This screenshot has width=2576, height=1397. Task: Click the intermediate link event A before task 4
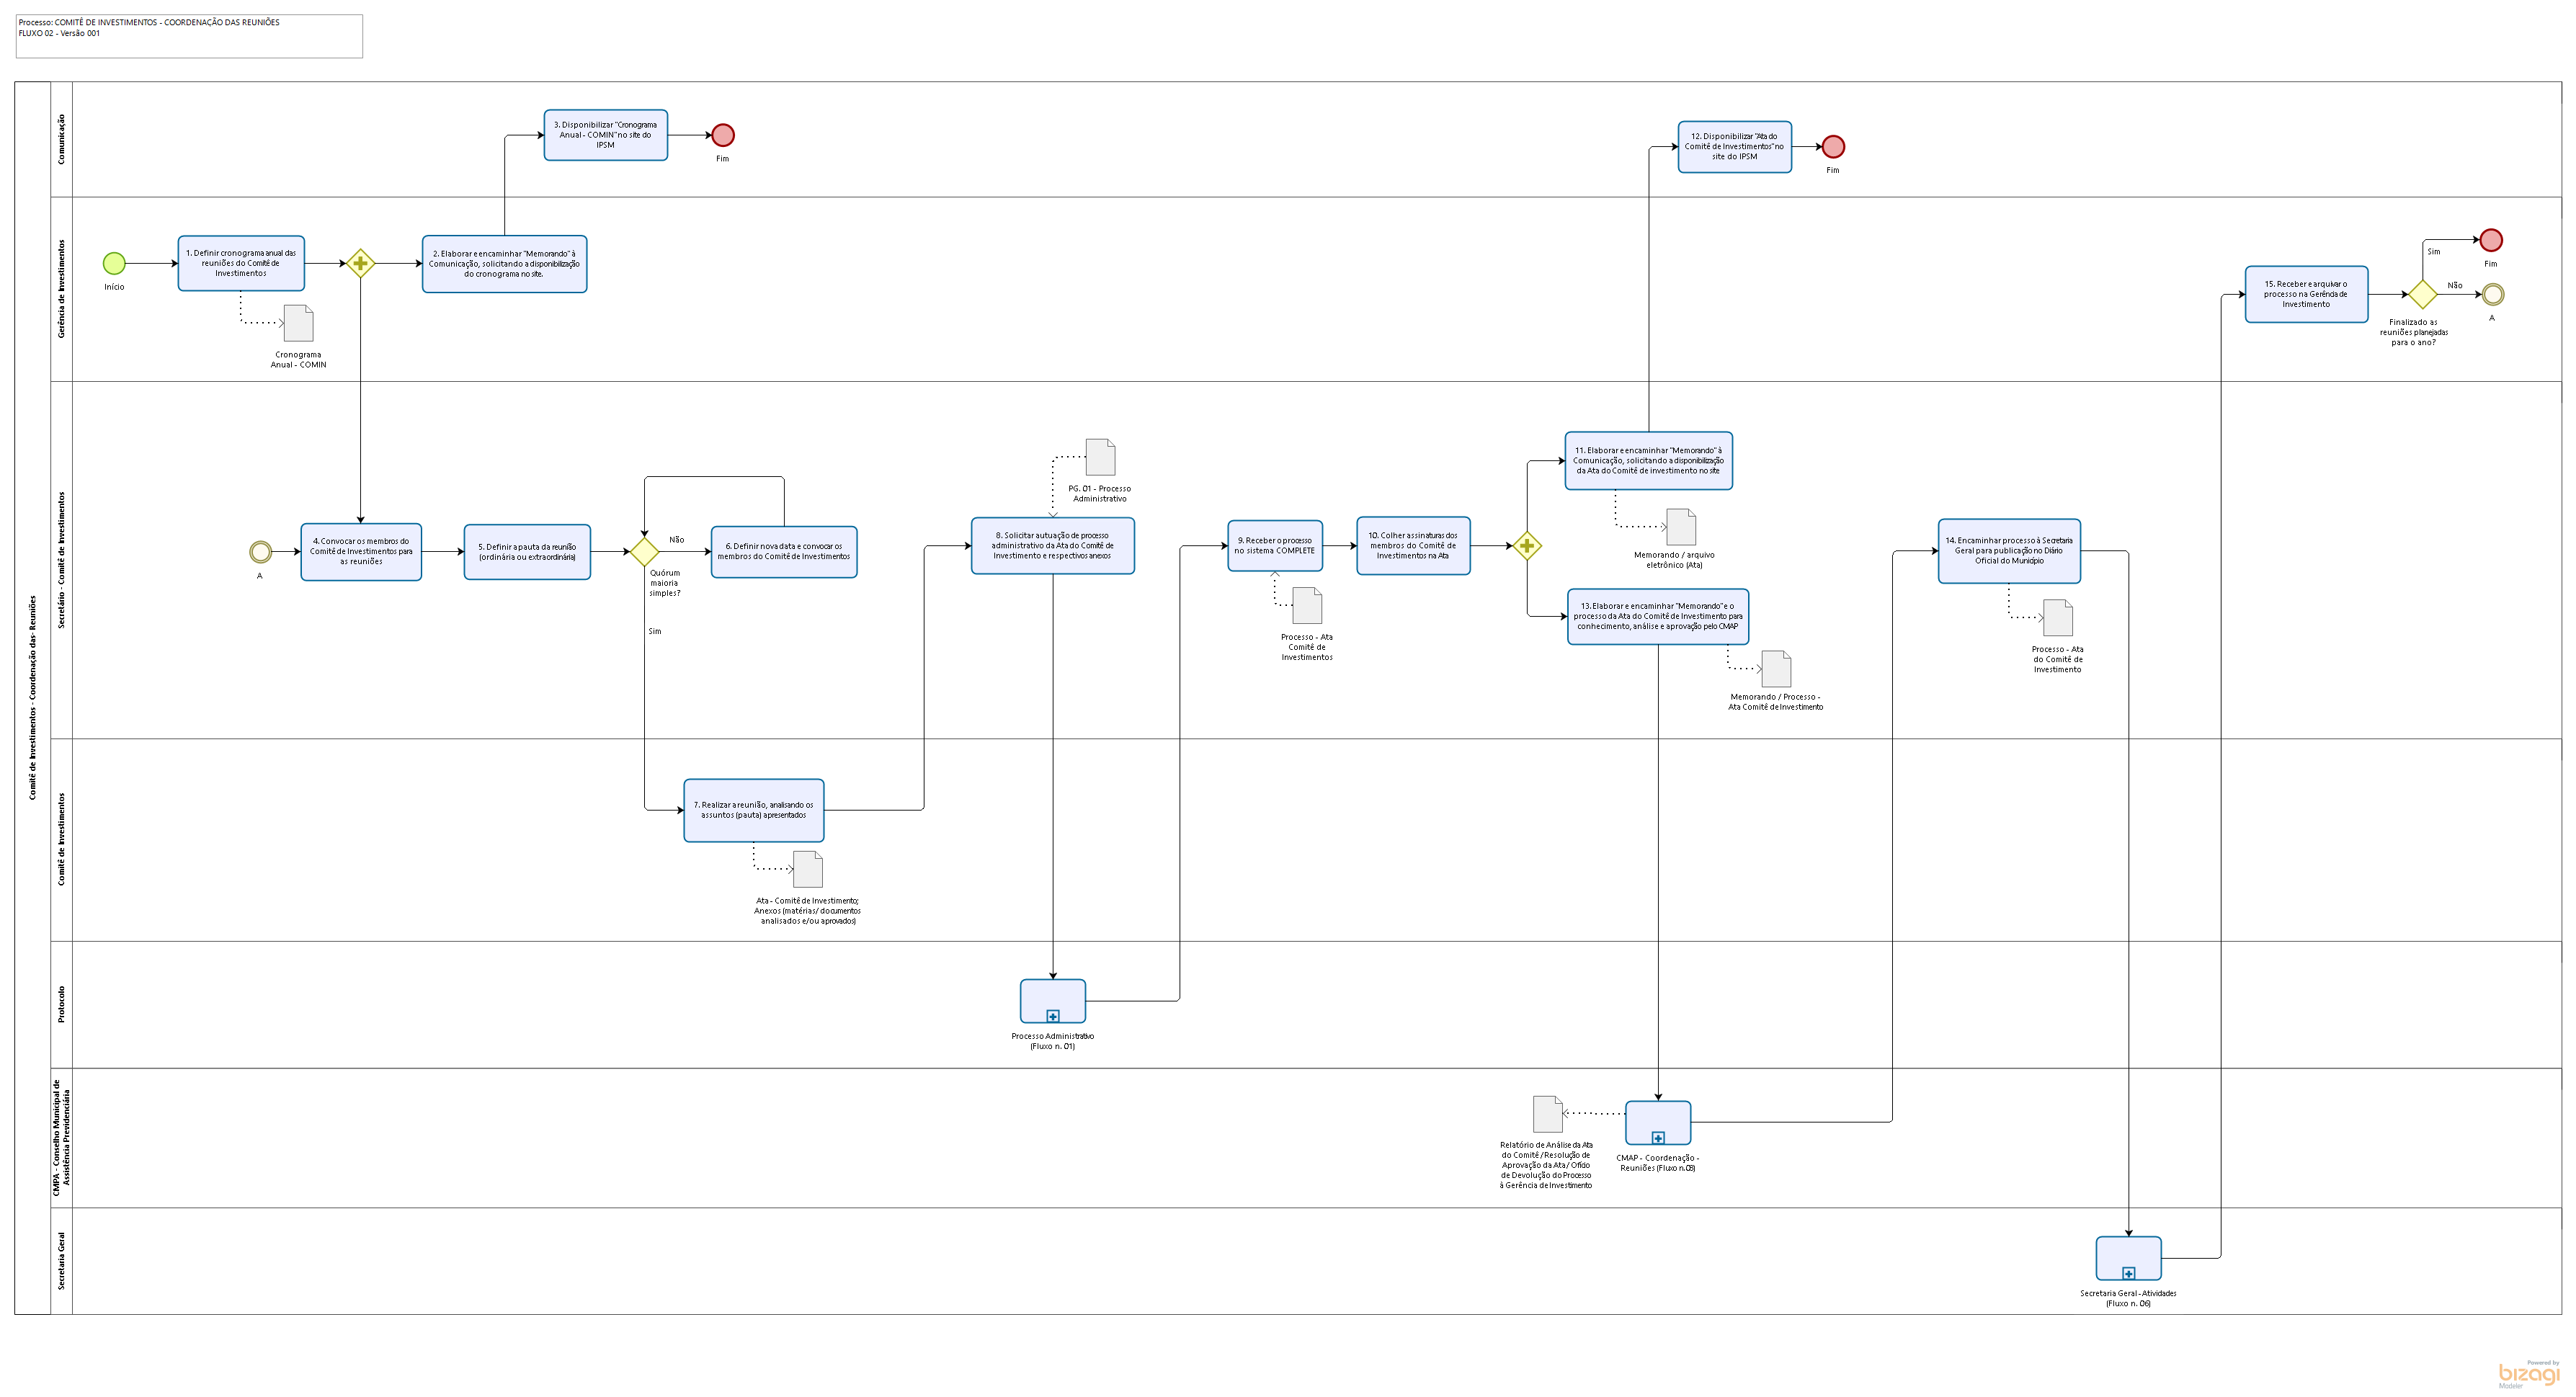click(260, 552)
